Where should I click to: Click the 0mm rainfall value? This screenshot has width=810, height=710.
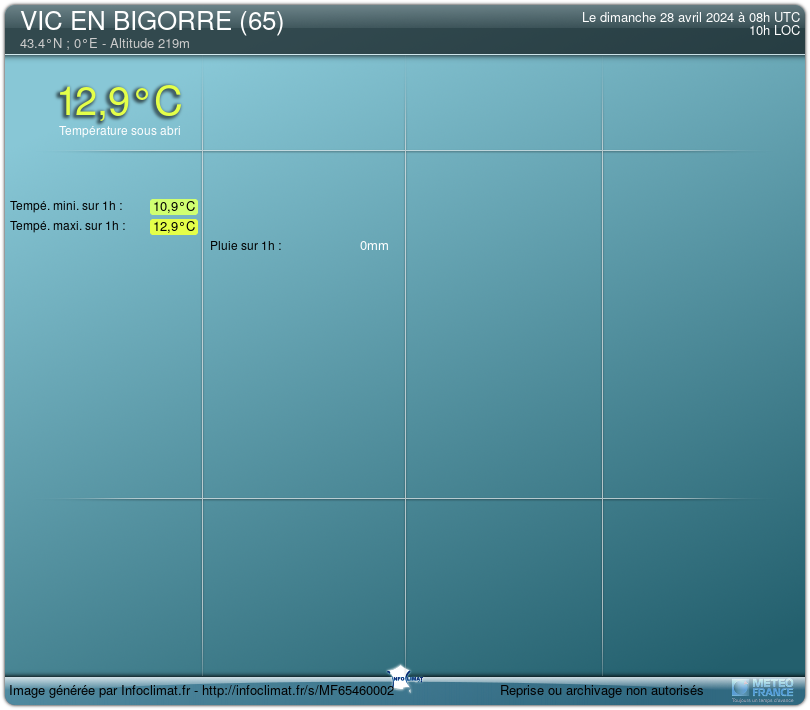pos(374,246)
